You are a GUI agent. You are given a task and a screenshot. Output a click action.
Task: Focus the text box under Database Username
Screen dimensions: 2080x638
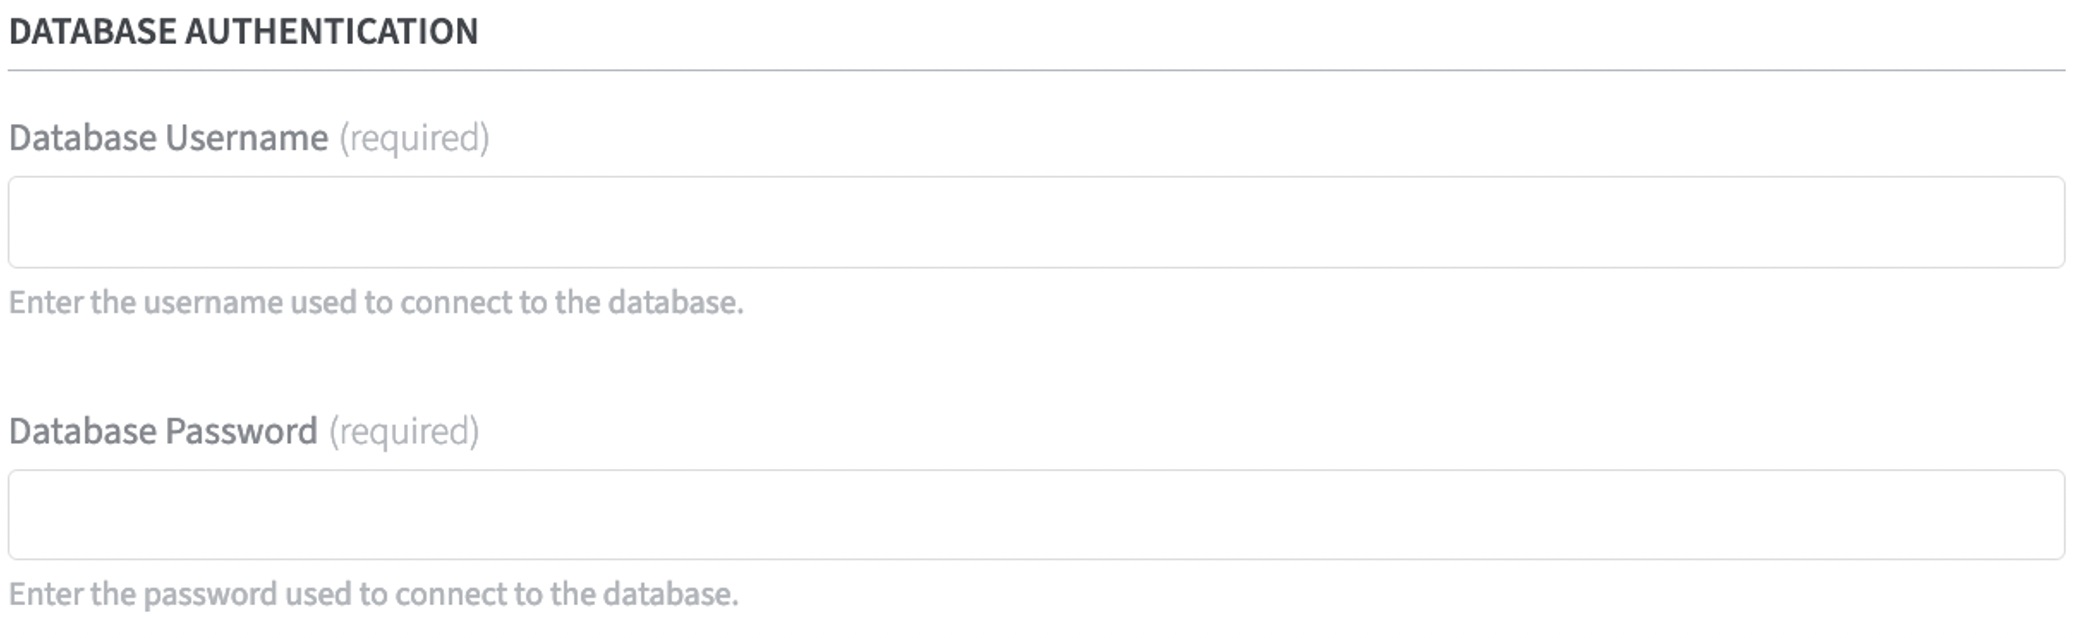(x=1036, y=222)
